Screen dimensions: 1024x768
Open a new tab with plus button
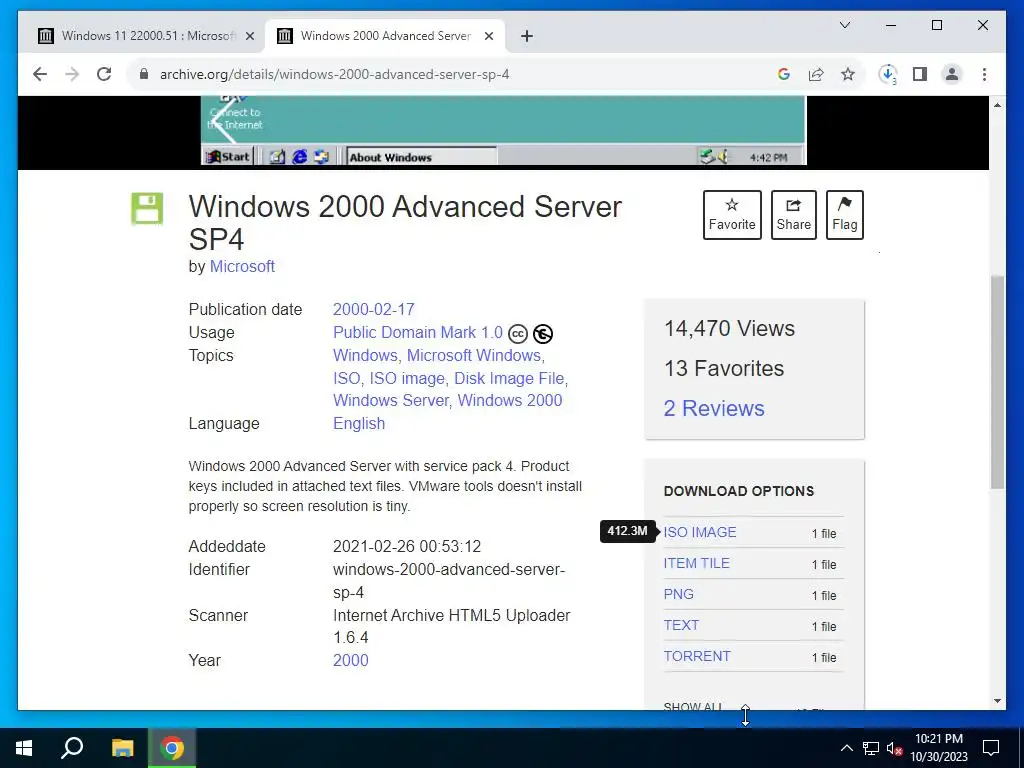(x=527, y=36)
